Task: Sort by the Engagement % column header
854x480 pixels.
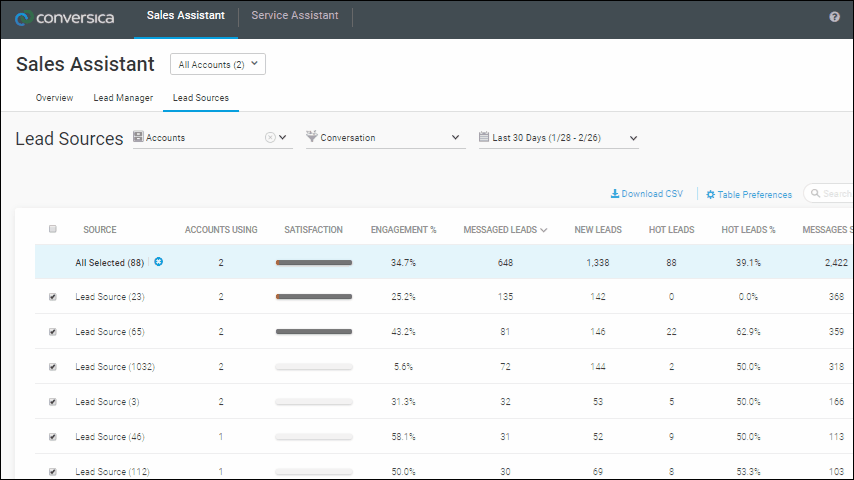Action: pyautogui.click(x=404, y=229)
